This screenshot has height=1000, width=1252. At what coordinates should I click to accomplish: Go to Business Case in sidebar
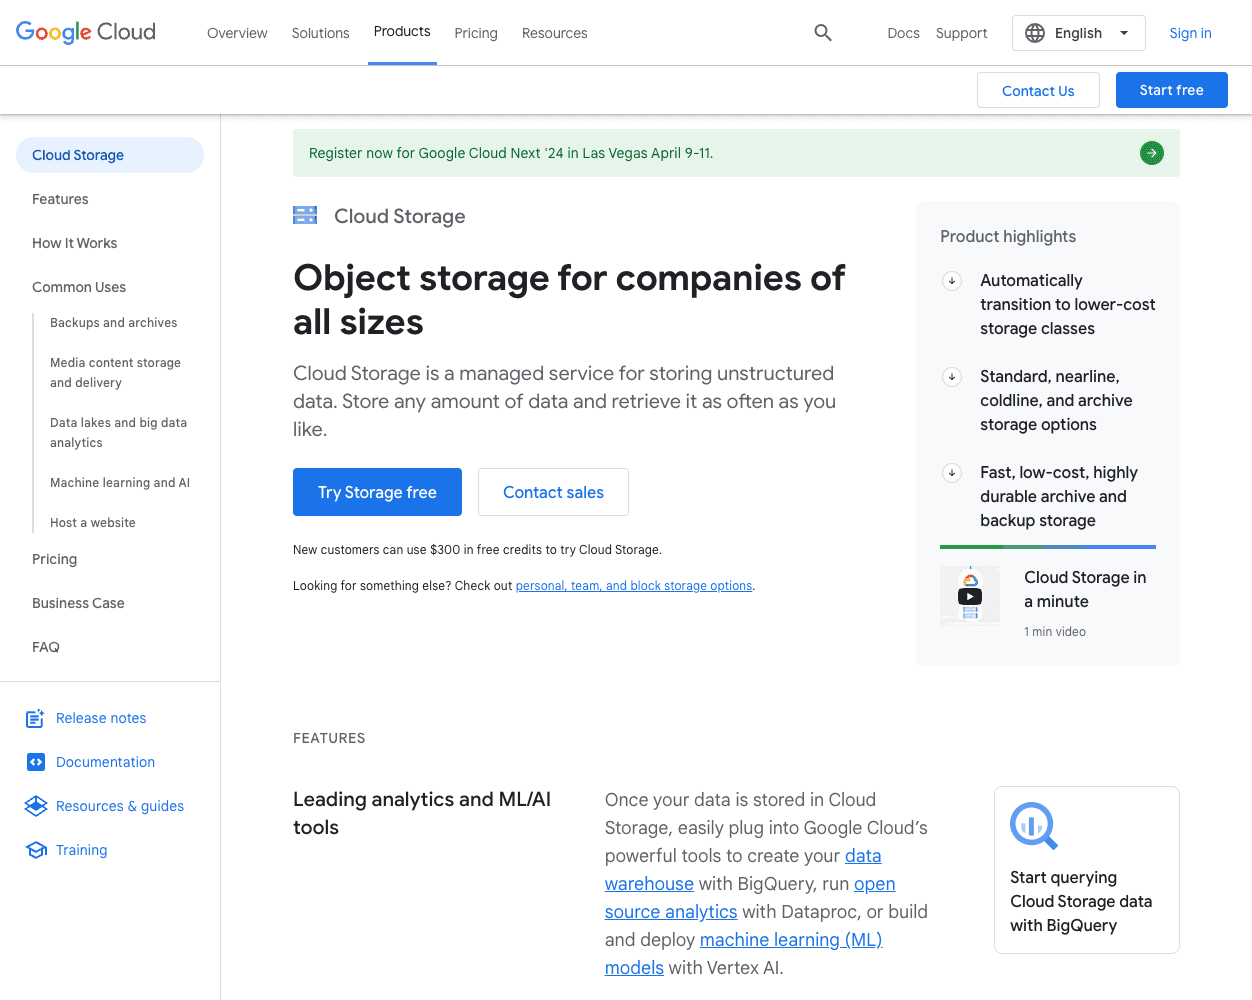click(x=78, y=603)
